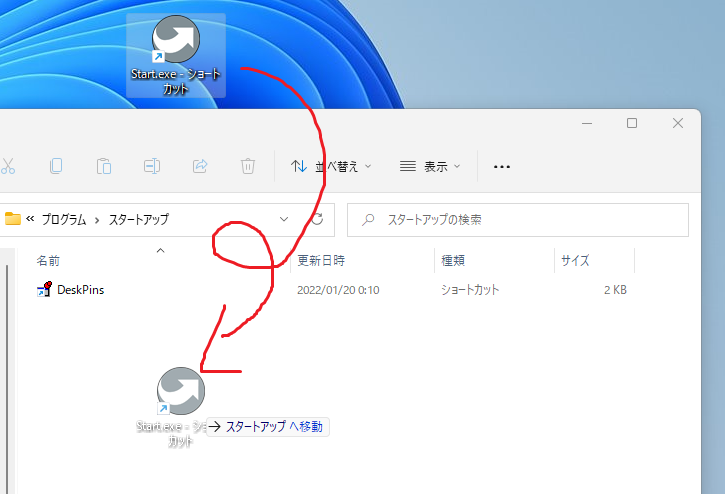The image size is (725, 494).
Task: Click the DeskPins date 2022/01/20 0:10
Action: [x=338, y=290]
